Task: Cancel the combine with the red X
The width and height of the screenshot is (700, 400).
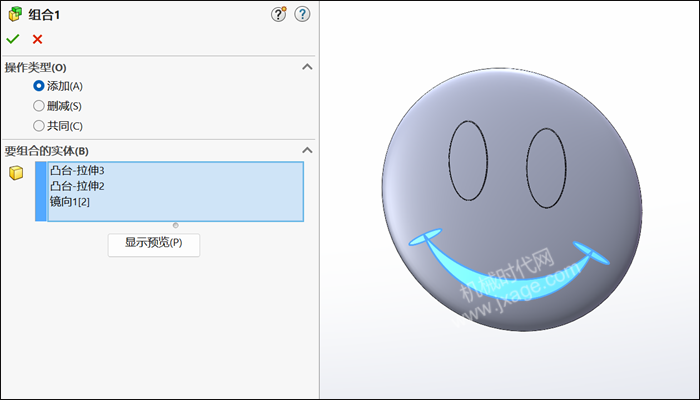Action: coord(38,39)
